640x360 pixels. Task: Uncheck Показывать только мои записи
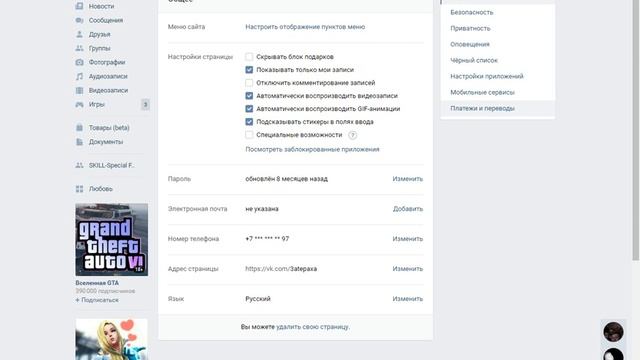click(x=249, y=70)
